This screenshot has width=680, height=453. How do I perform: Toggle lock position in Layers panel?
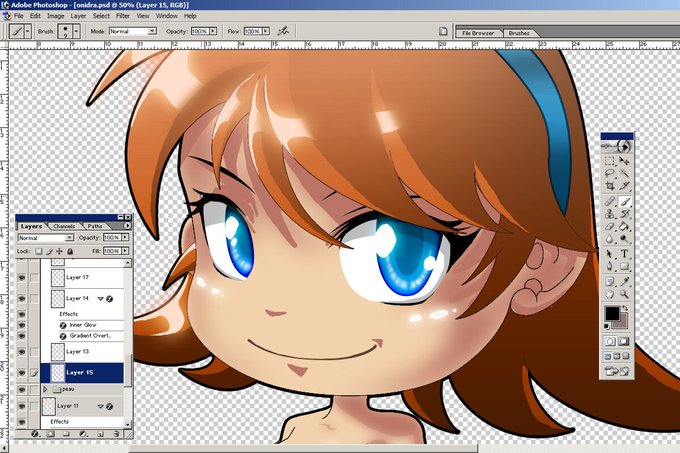click(59, 251)
